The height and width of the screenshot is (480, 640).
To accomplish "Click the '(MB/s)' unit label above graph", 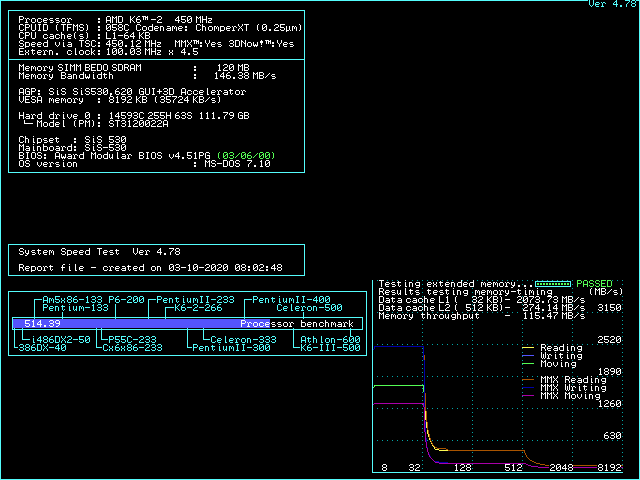I will point(606,292).
